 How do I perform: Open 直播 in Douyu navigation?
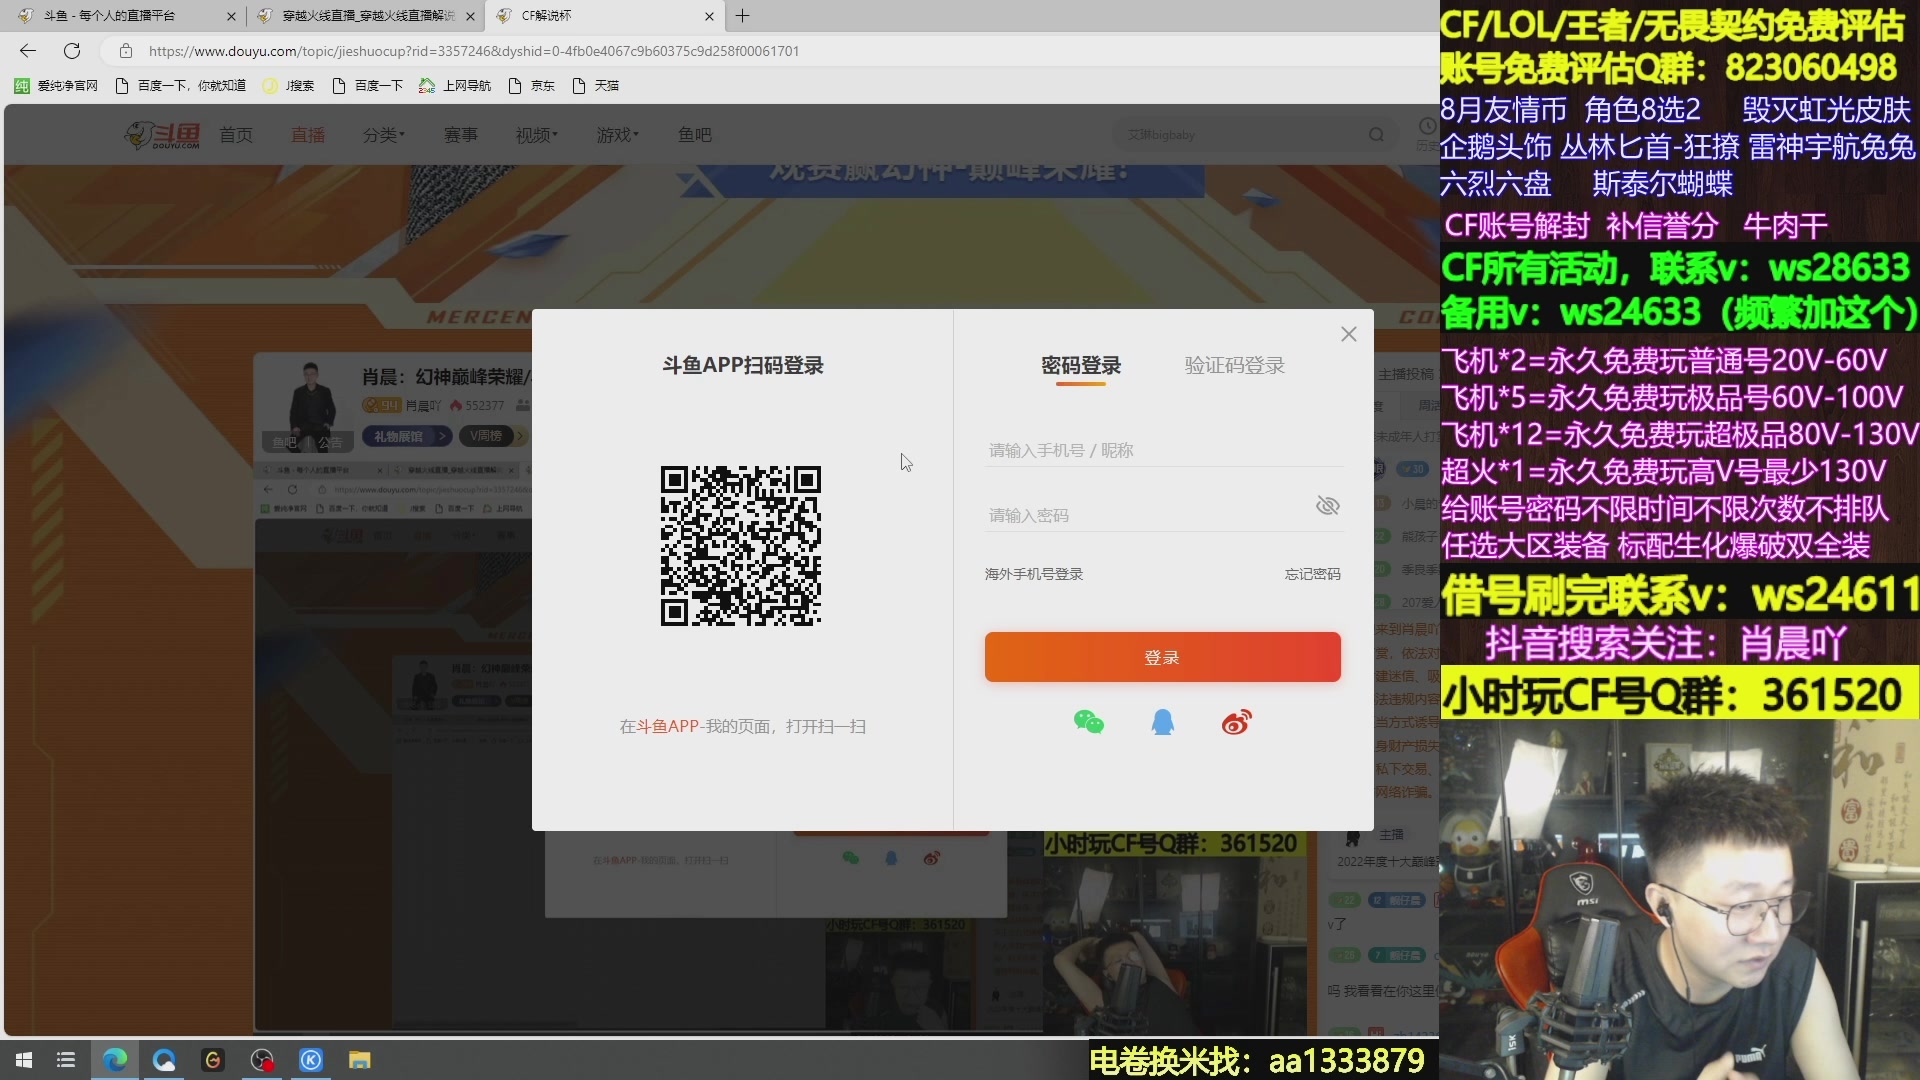tap(308, 135)
